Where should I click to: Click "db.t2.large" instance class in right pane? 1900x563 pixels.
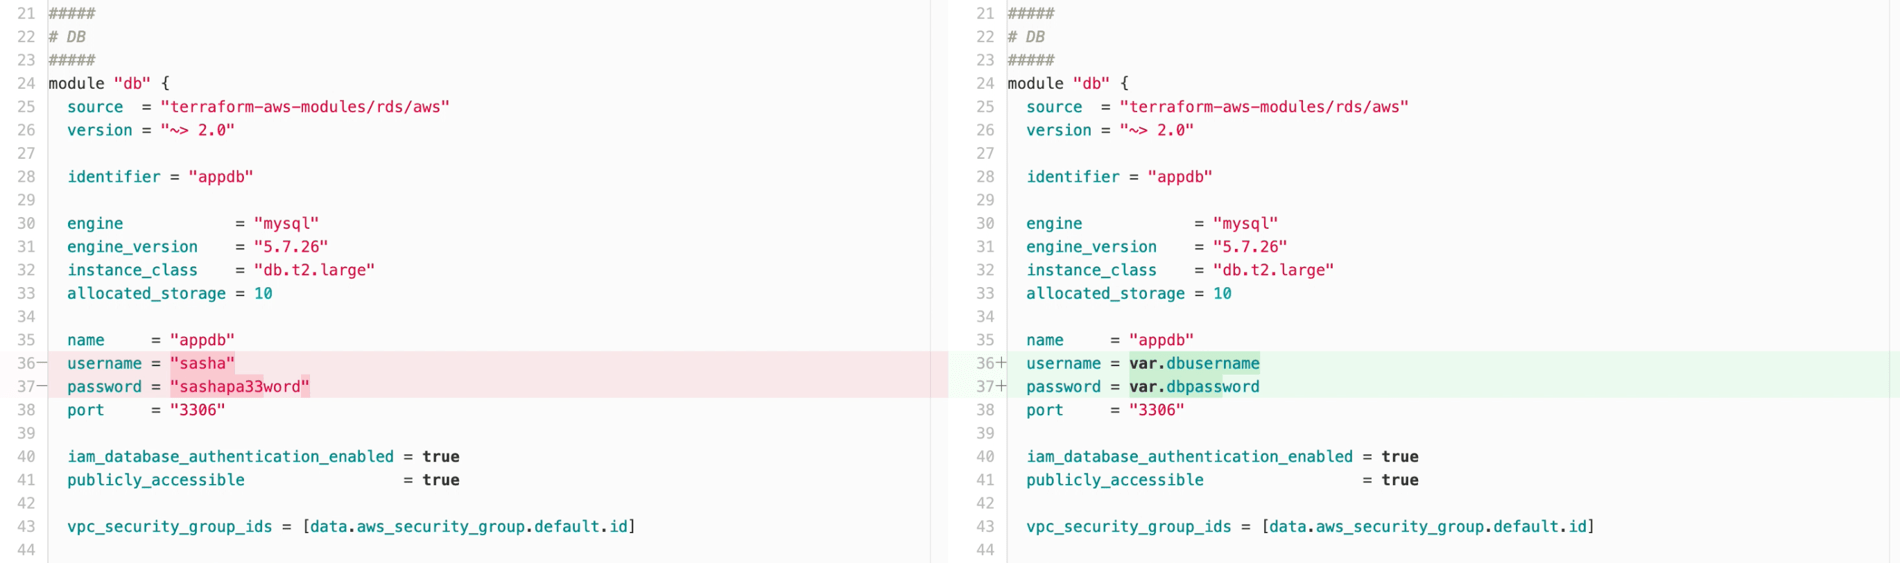(x=1273, y=270)
